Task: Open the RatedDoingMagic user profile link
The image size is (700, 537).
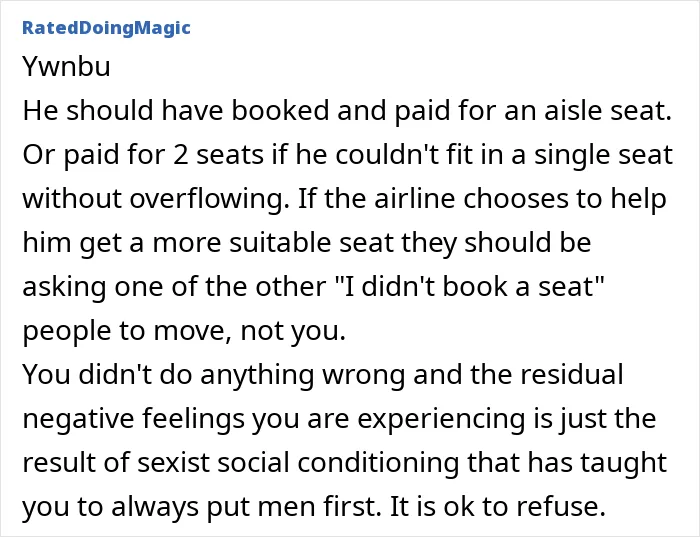Action: 106,28
